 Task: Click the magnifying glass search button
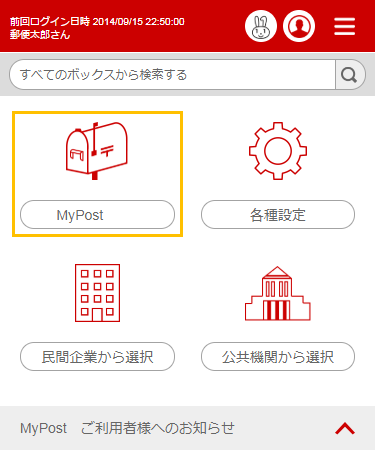(x=350, y=75)
